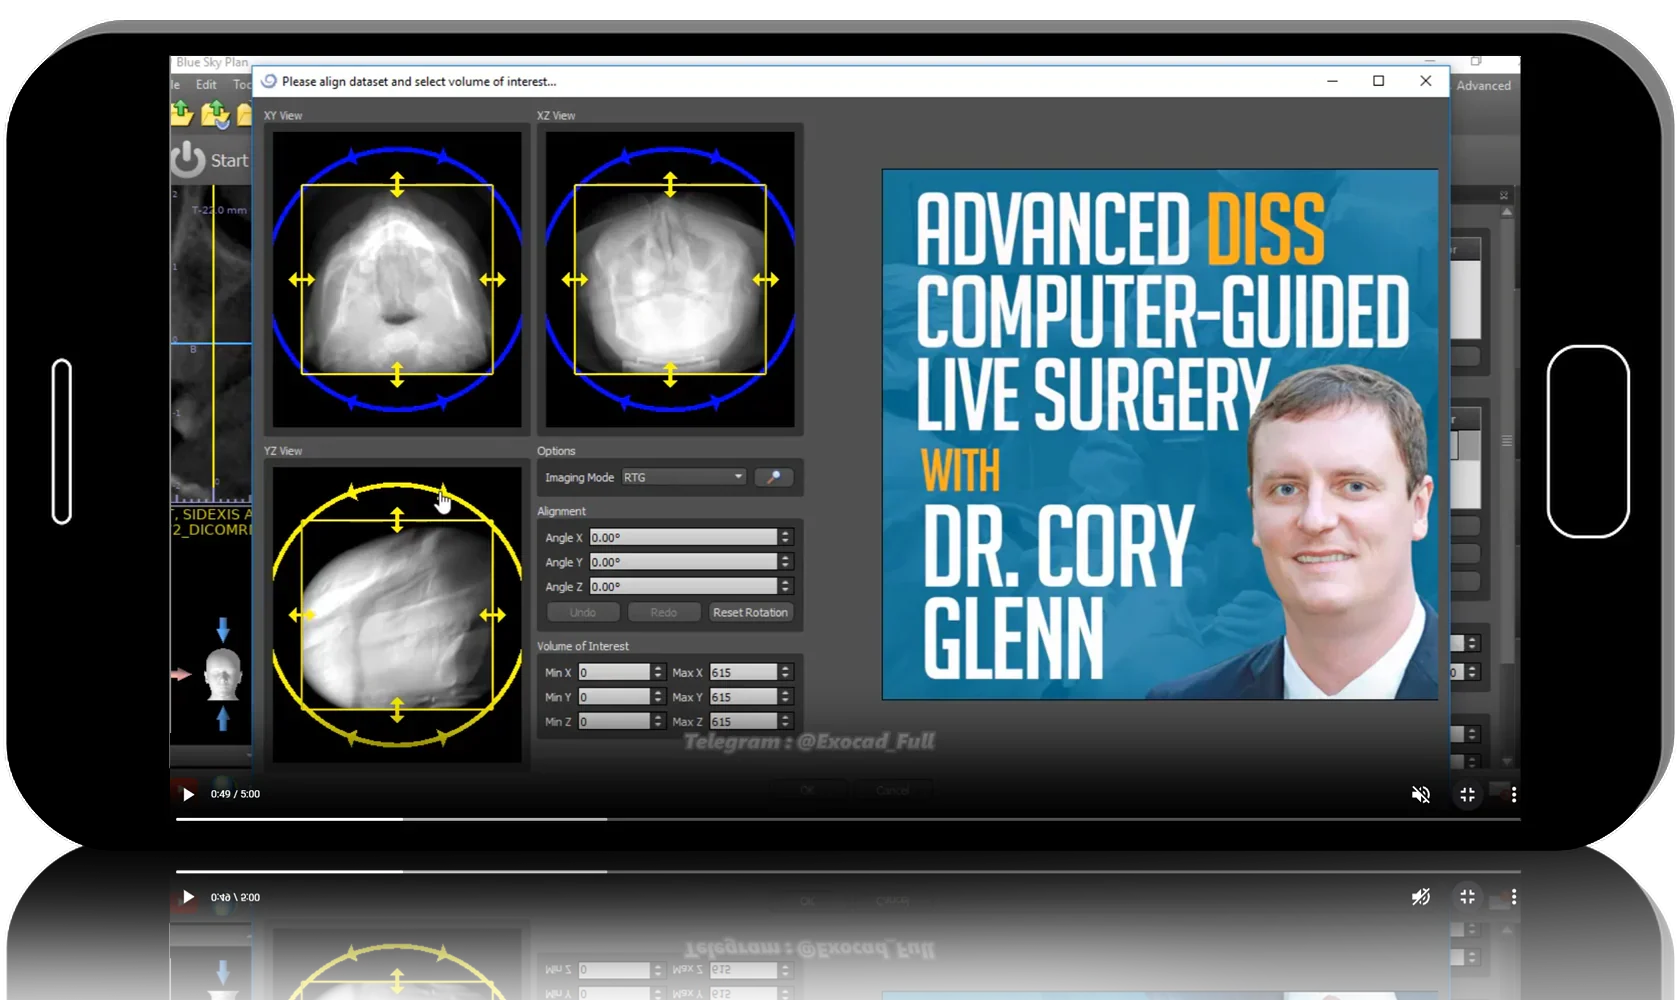Click the Angle Y input field
1680x1000 pixels.
click(x=683, y=562)
